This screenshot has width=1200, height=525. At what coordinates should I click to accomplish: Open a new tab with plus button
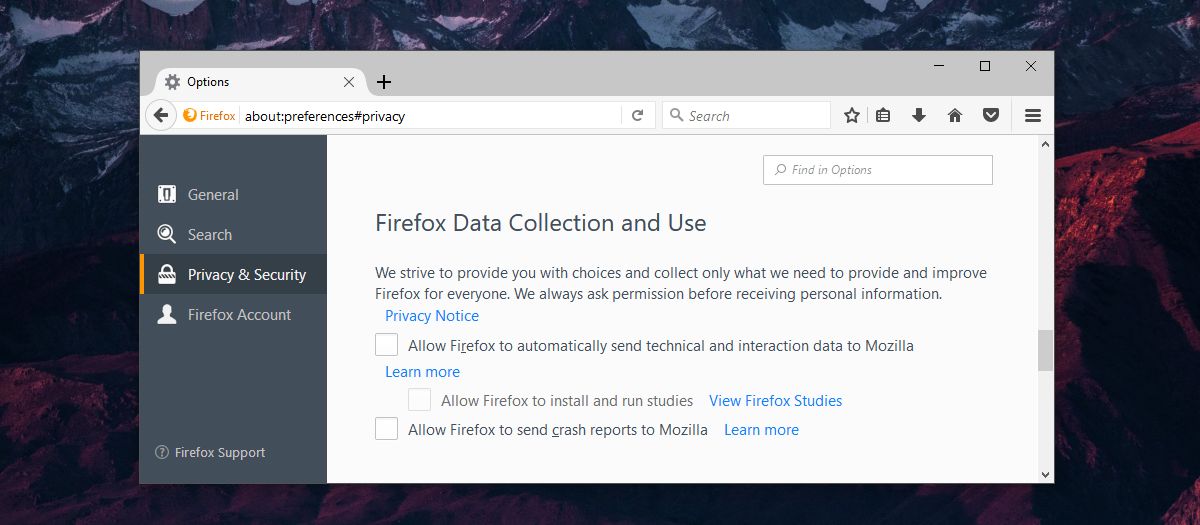[384, 82]
